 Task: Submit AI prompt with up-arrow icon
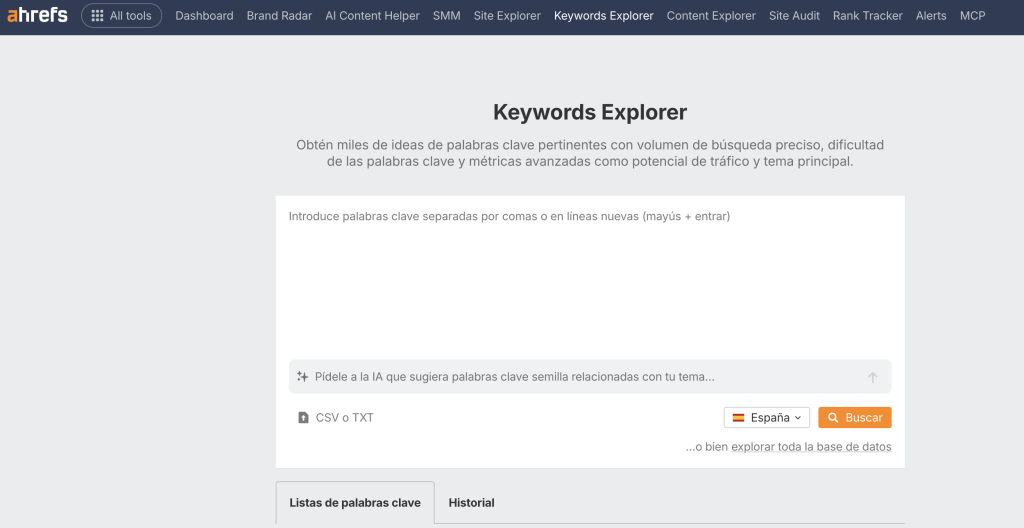coord(872,377)
